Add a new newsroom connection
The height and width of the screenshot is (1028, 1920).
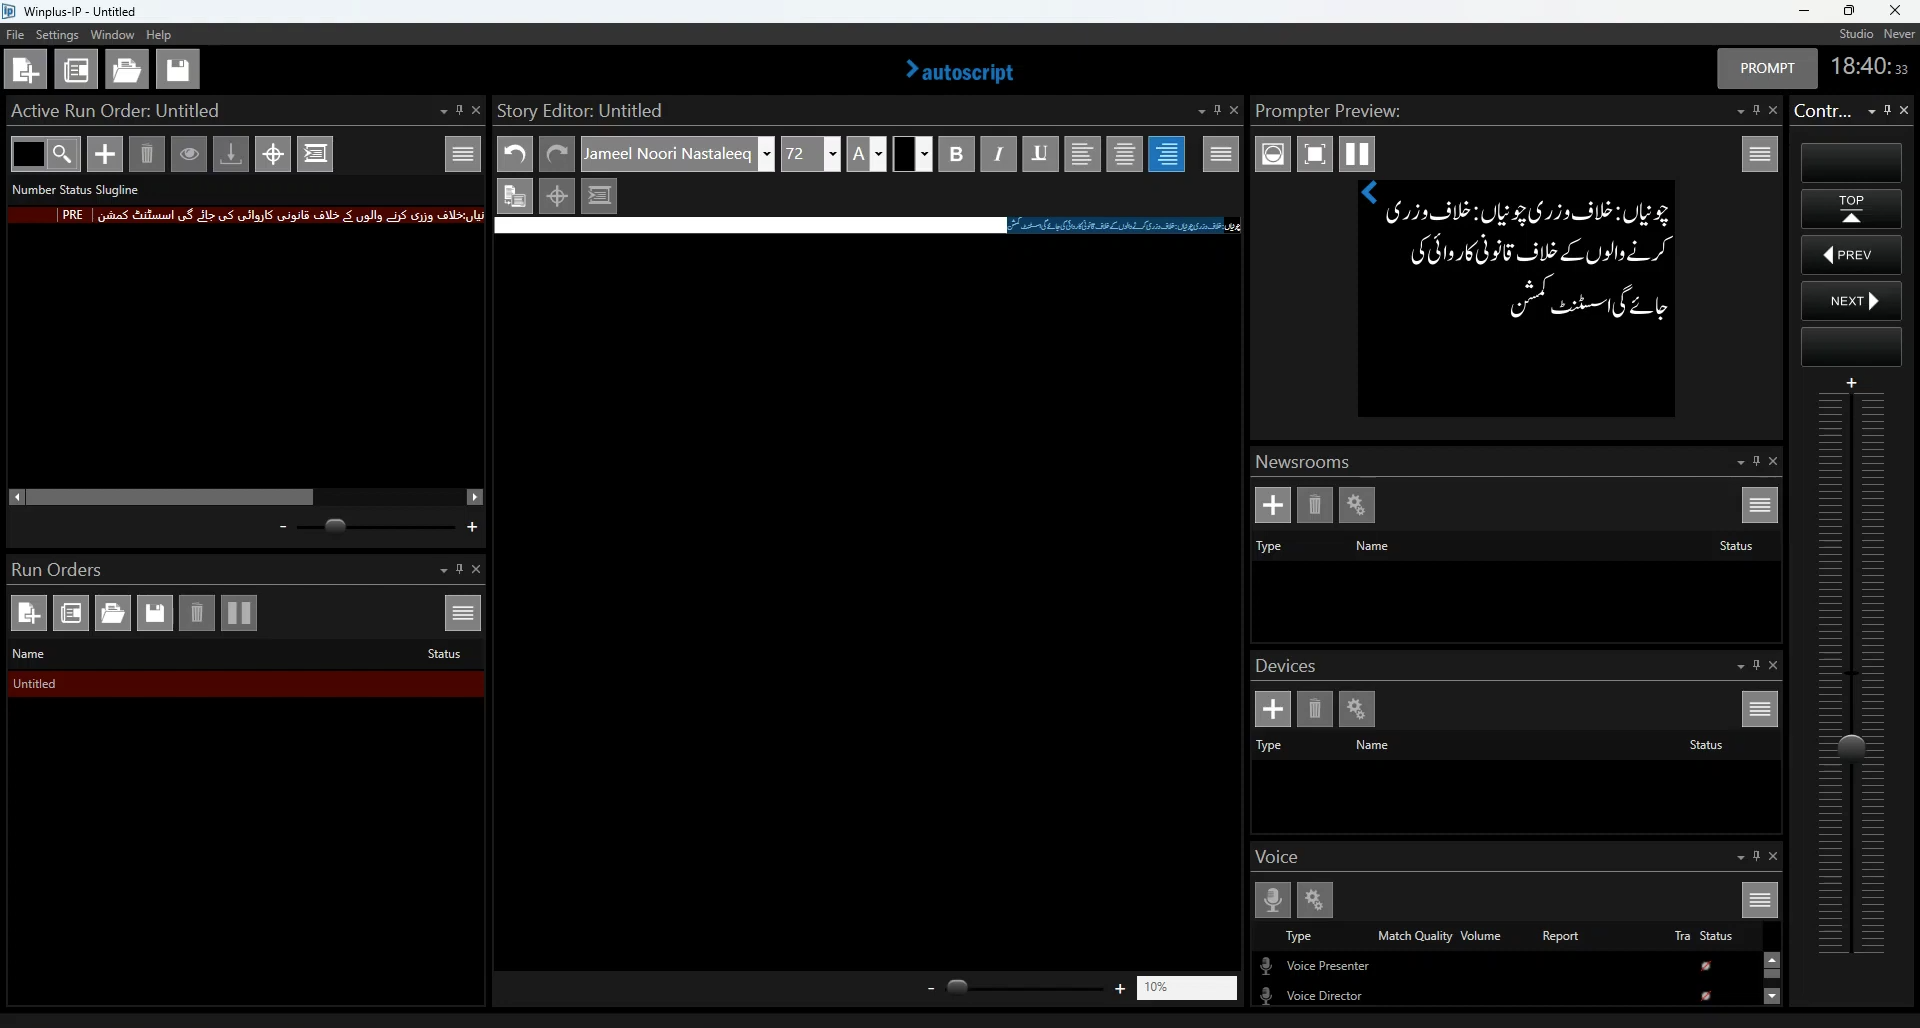(1272, 505)
